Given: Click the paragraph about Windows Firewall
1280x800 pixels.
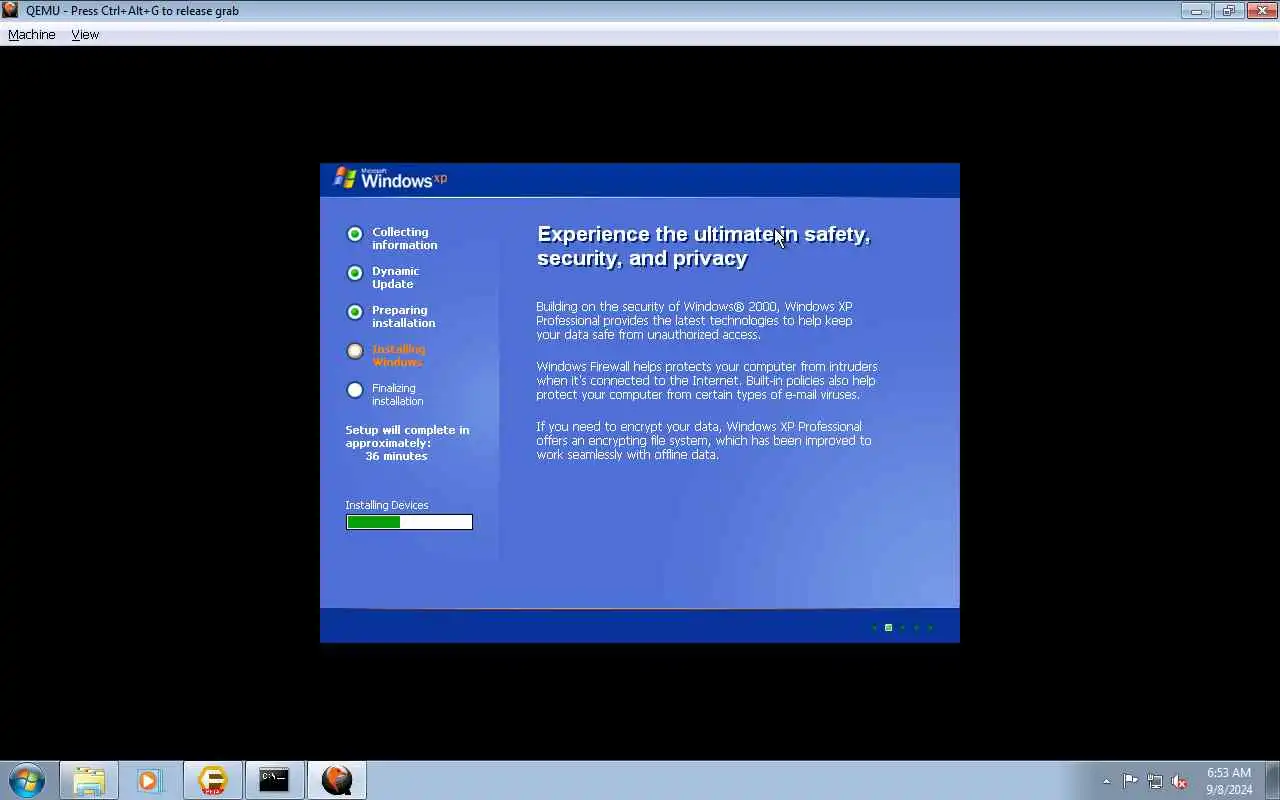Looking at the screenshot, I should 707,380.
